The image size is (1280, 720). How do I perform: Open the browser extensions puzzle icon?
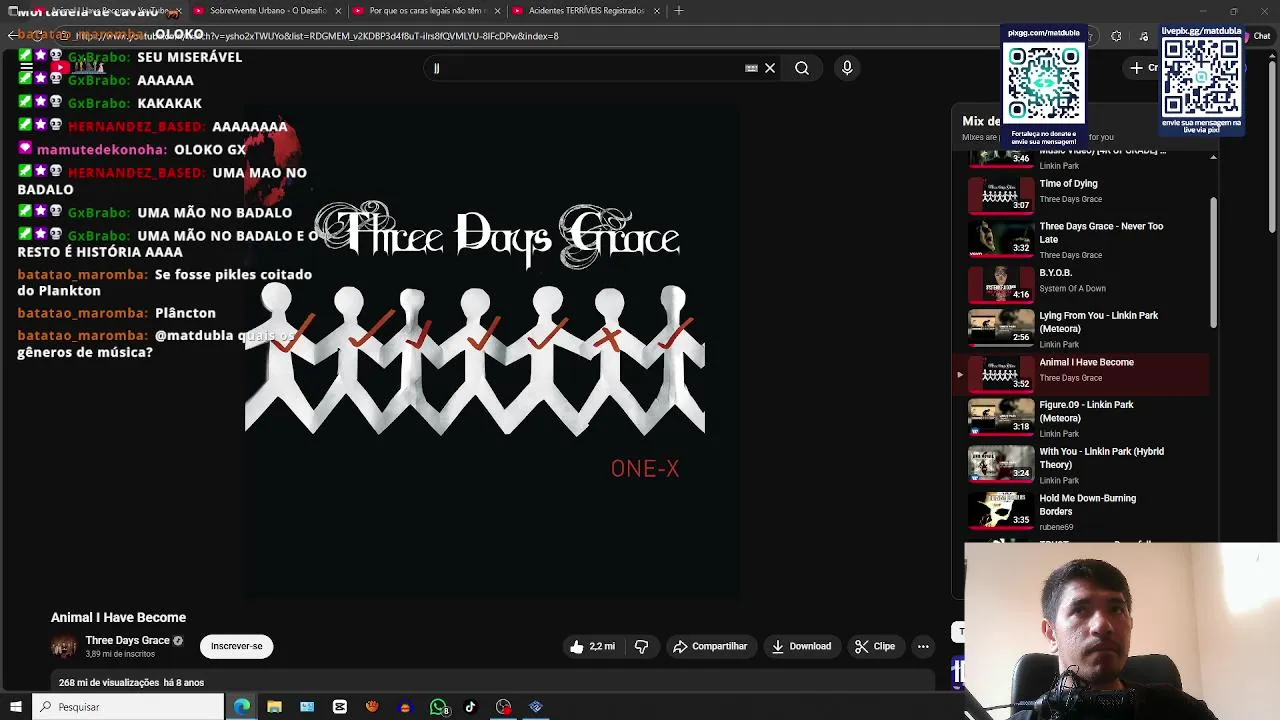point(1116,36)
